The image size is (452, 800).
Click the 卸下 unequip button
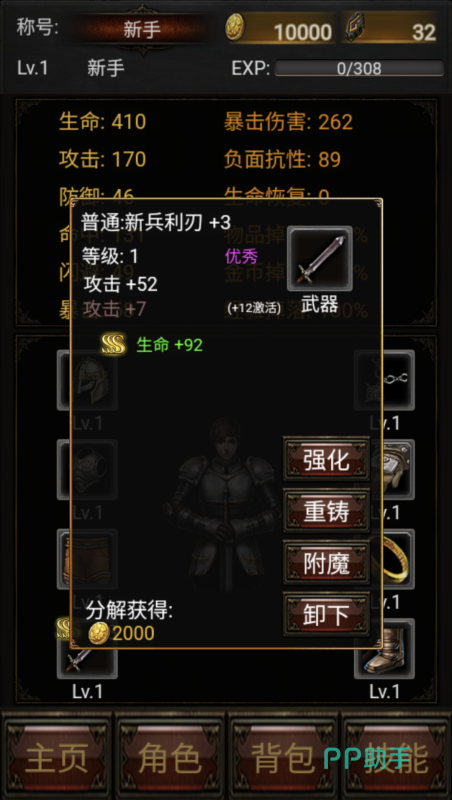click(327, 614)
